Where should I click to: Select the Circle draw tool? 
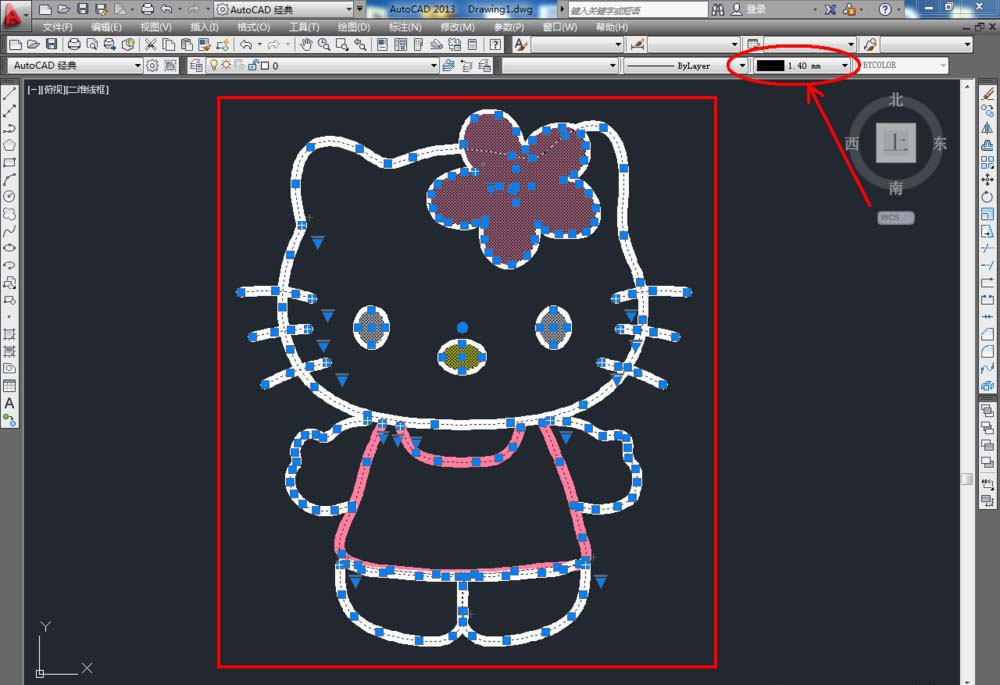coord(10,197)
